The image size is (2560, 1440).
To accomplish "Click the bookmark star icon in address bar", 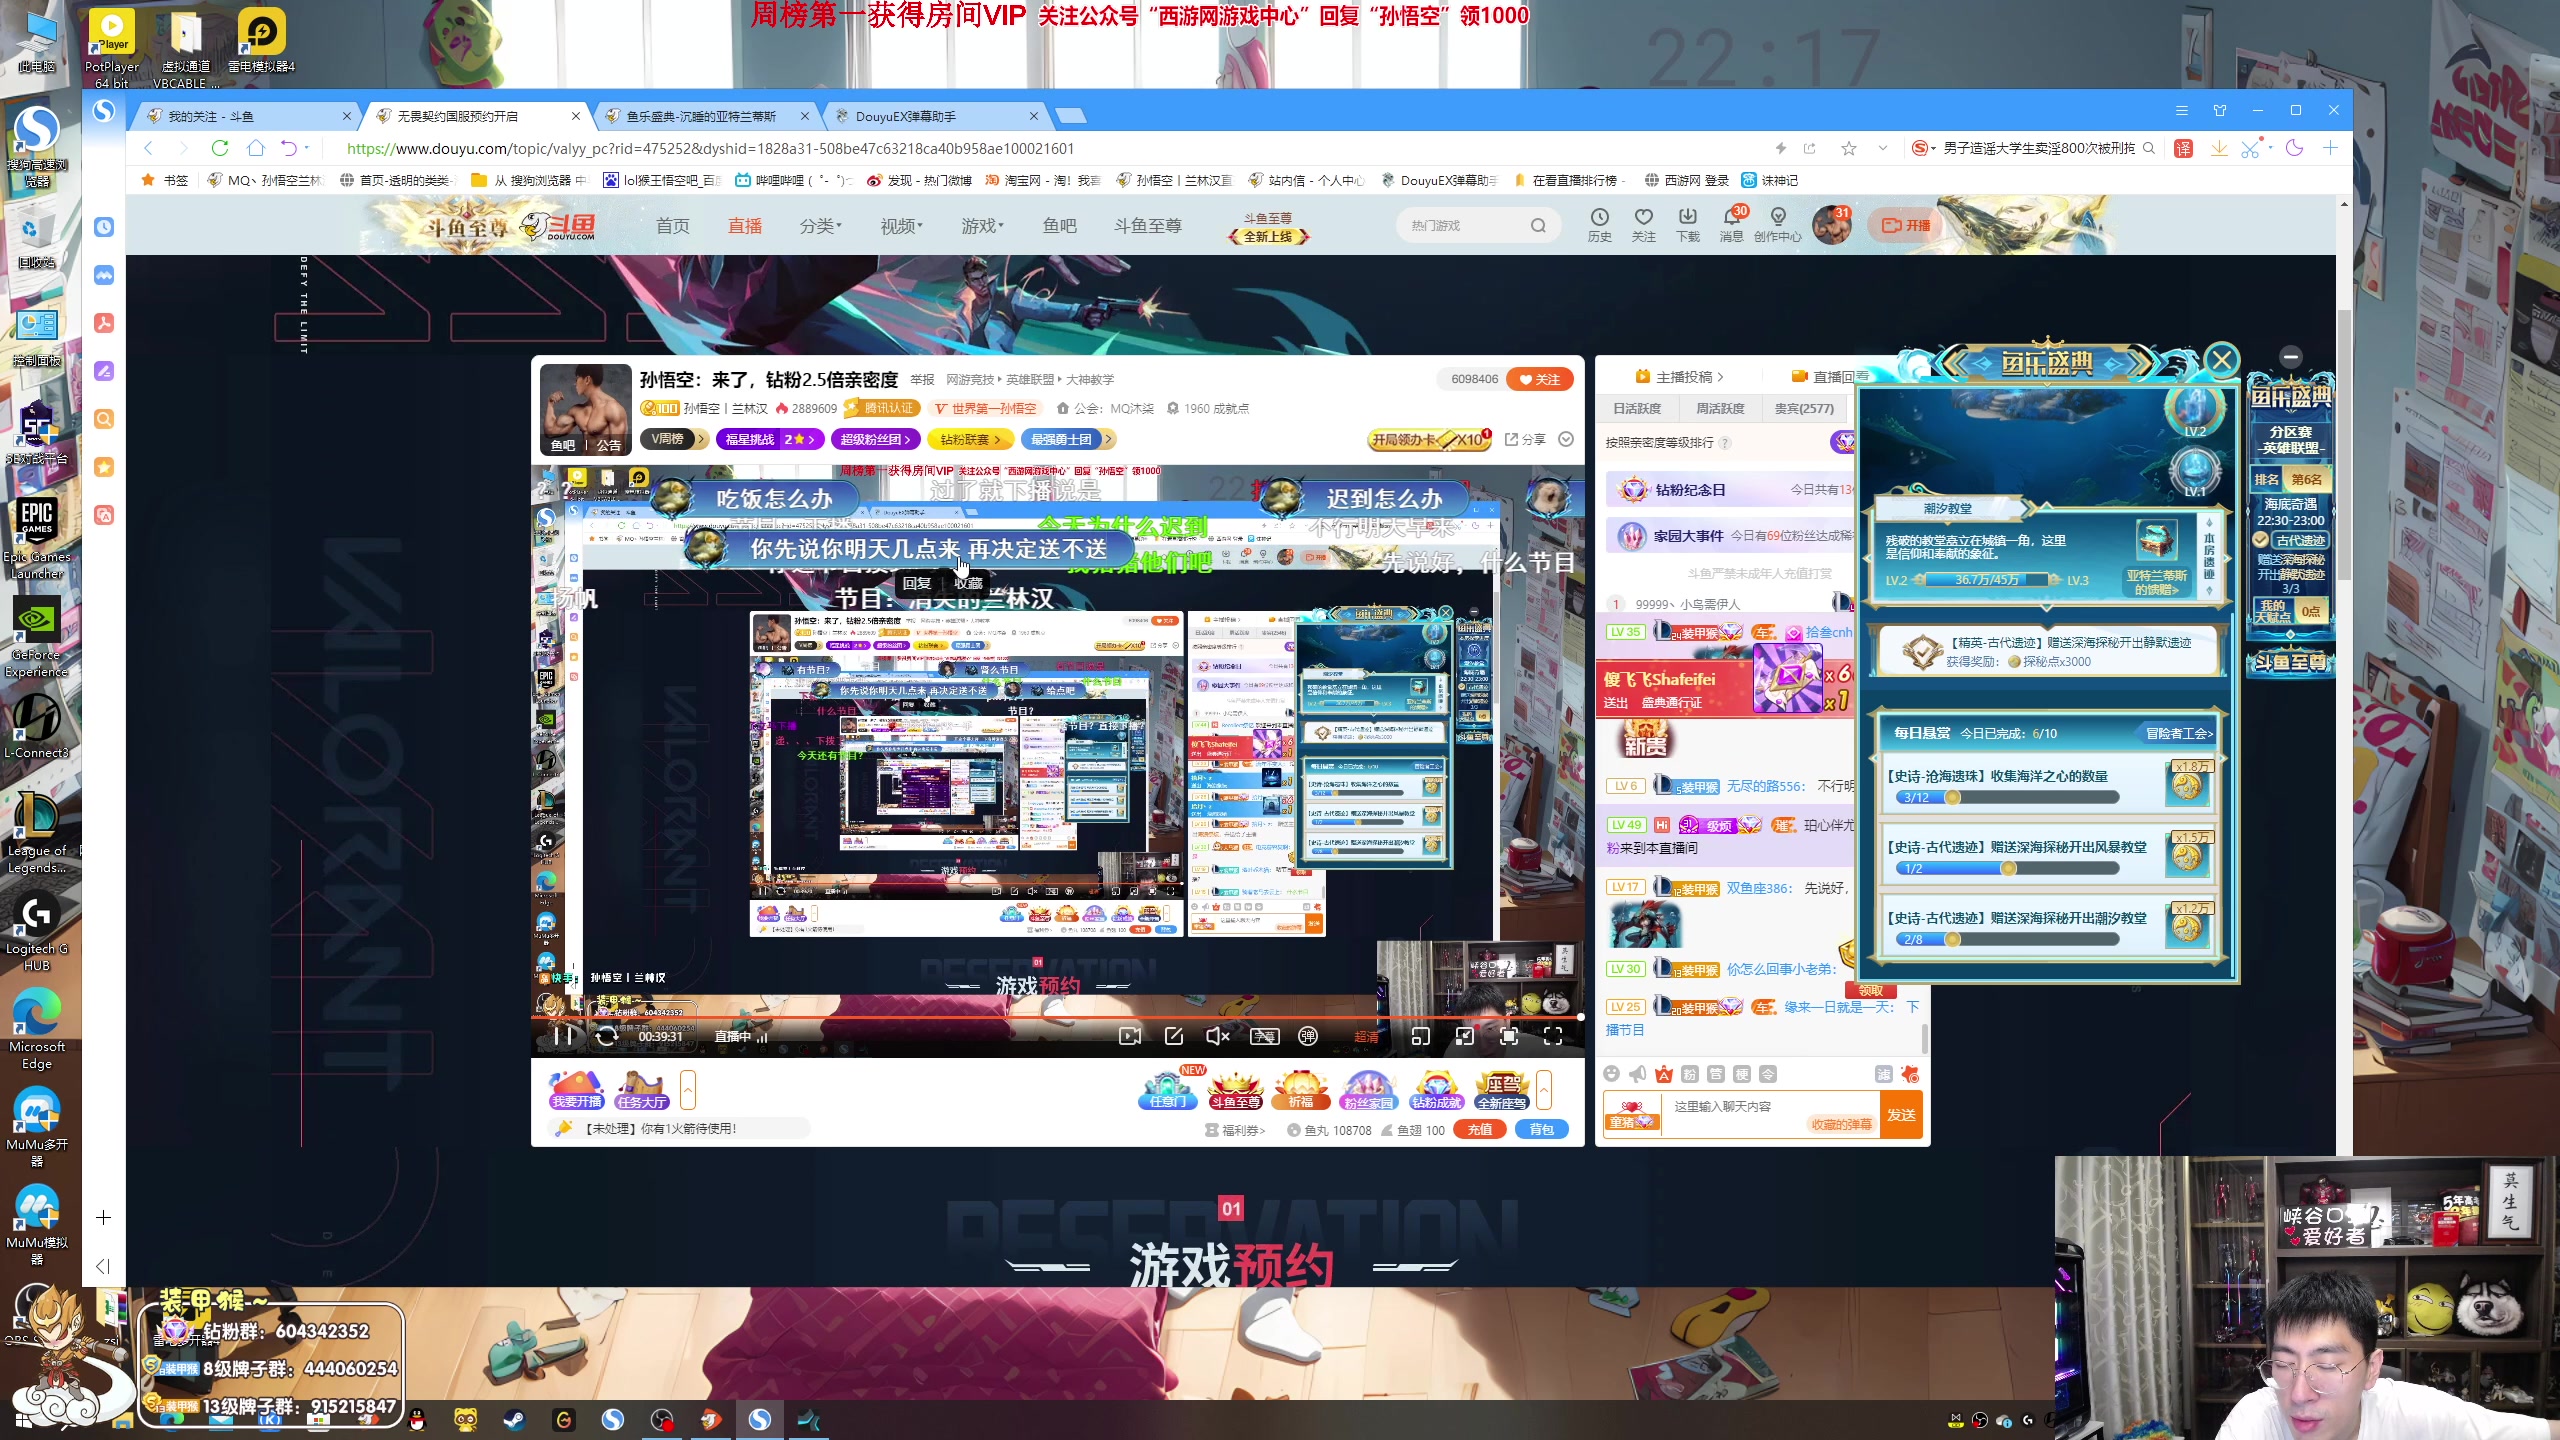I will coord(1848,148).
